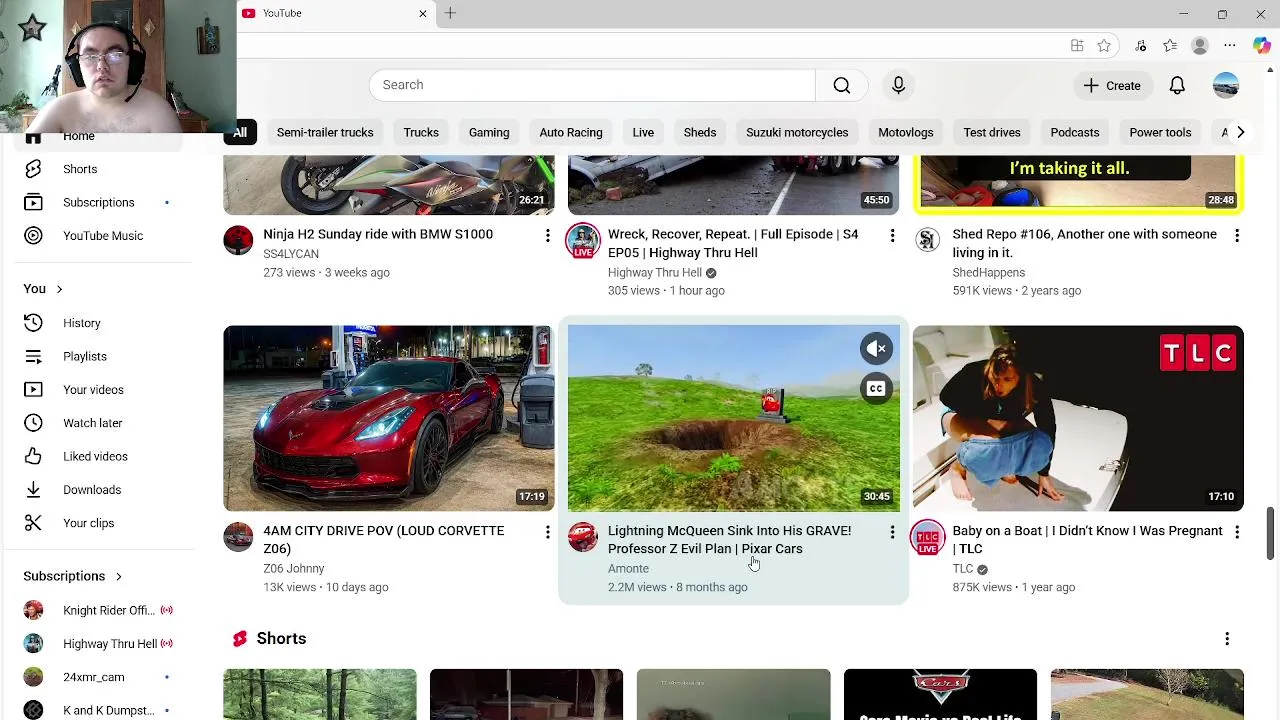Select Trucks filter chip
The image size is (1280, 720).
421,132
